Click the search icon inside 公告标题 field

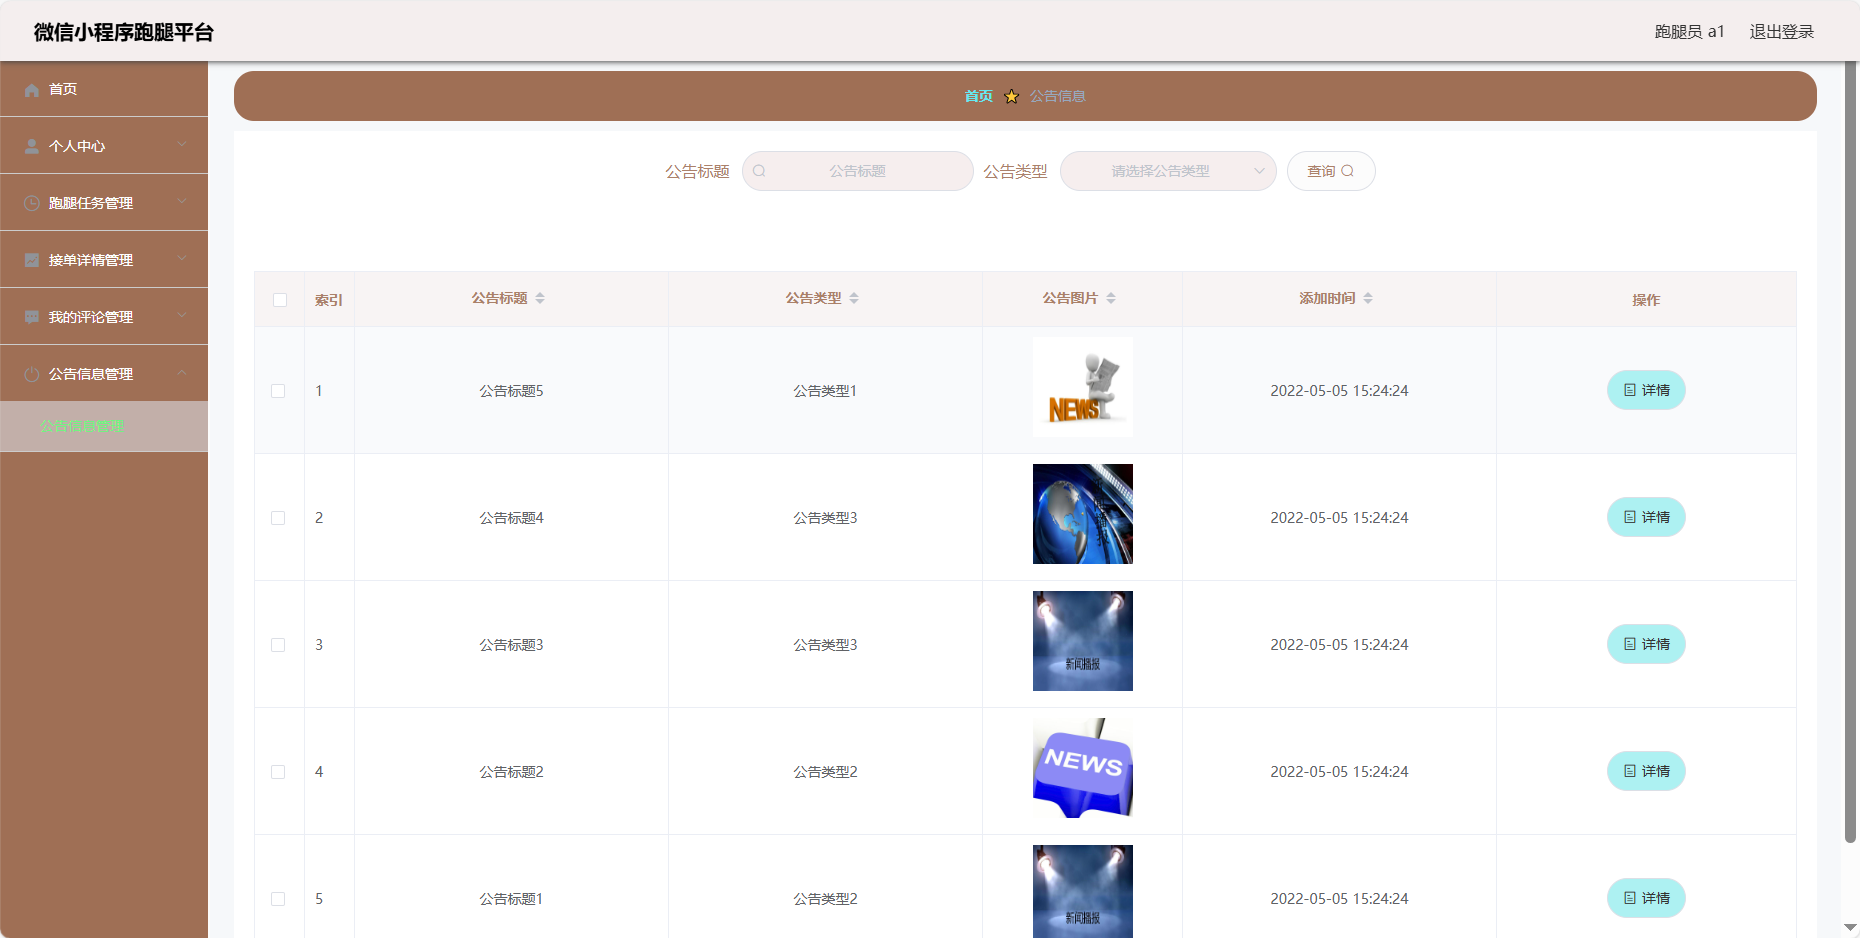759,171
